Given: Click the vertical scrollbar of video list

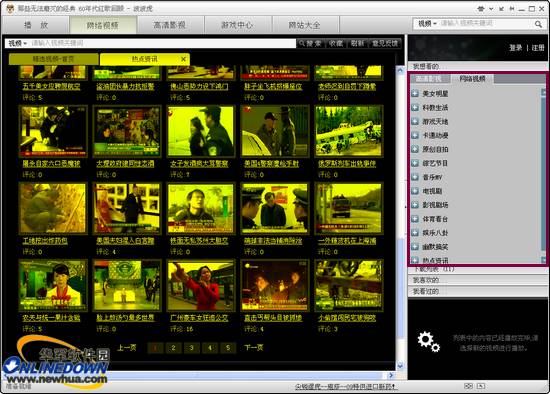Looking at the screenshot, I should click(x=400, y=218).
